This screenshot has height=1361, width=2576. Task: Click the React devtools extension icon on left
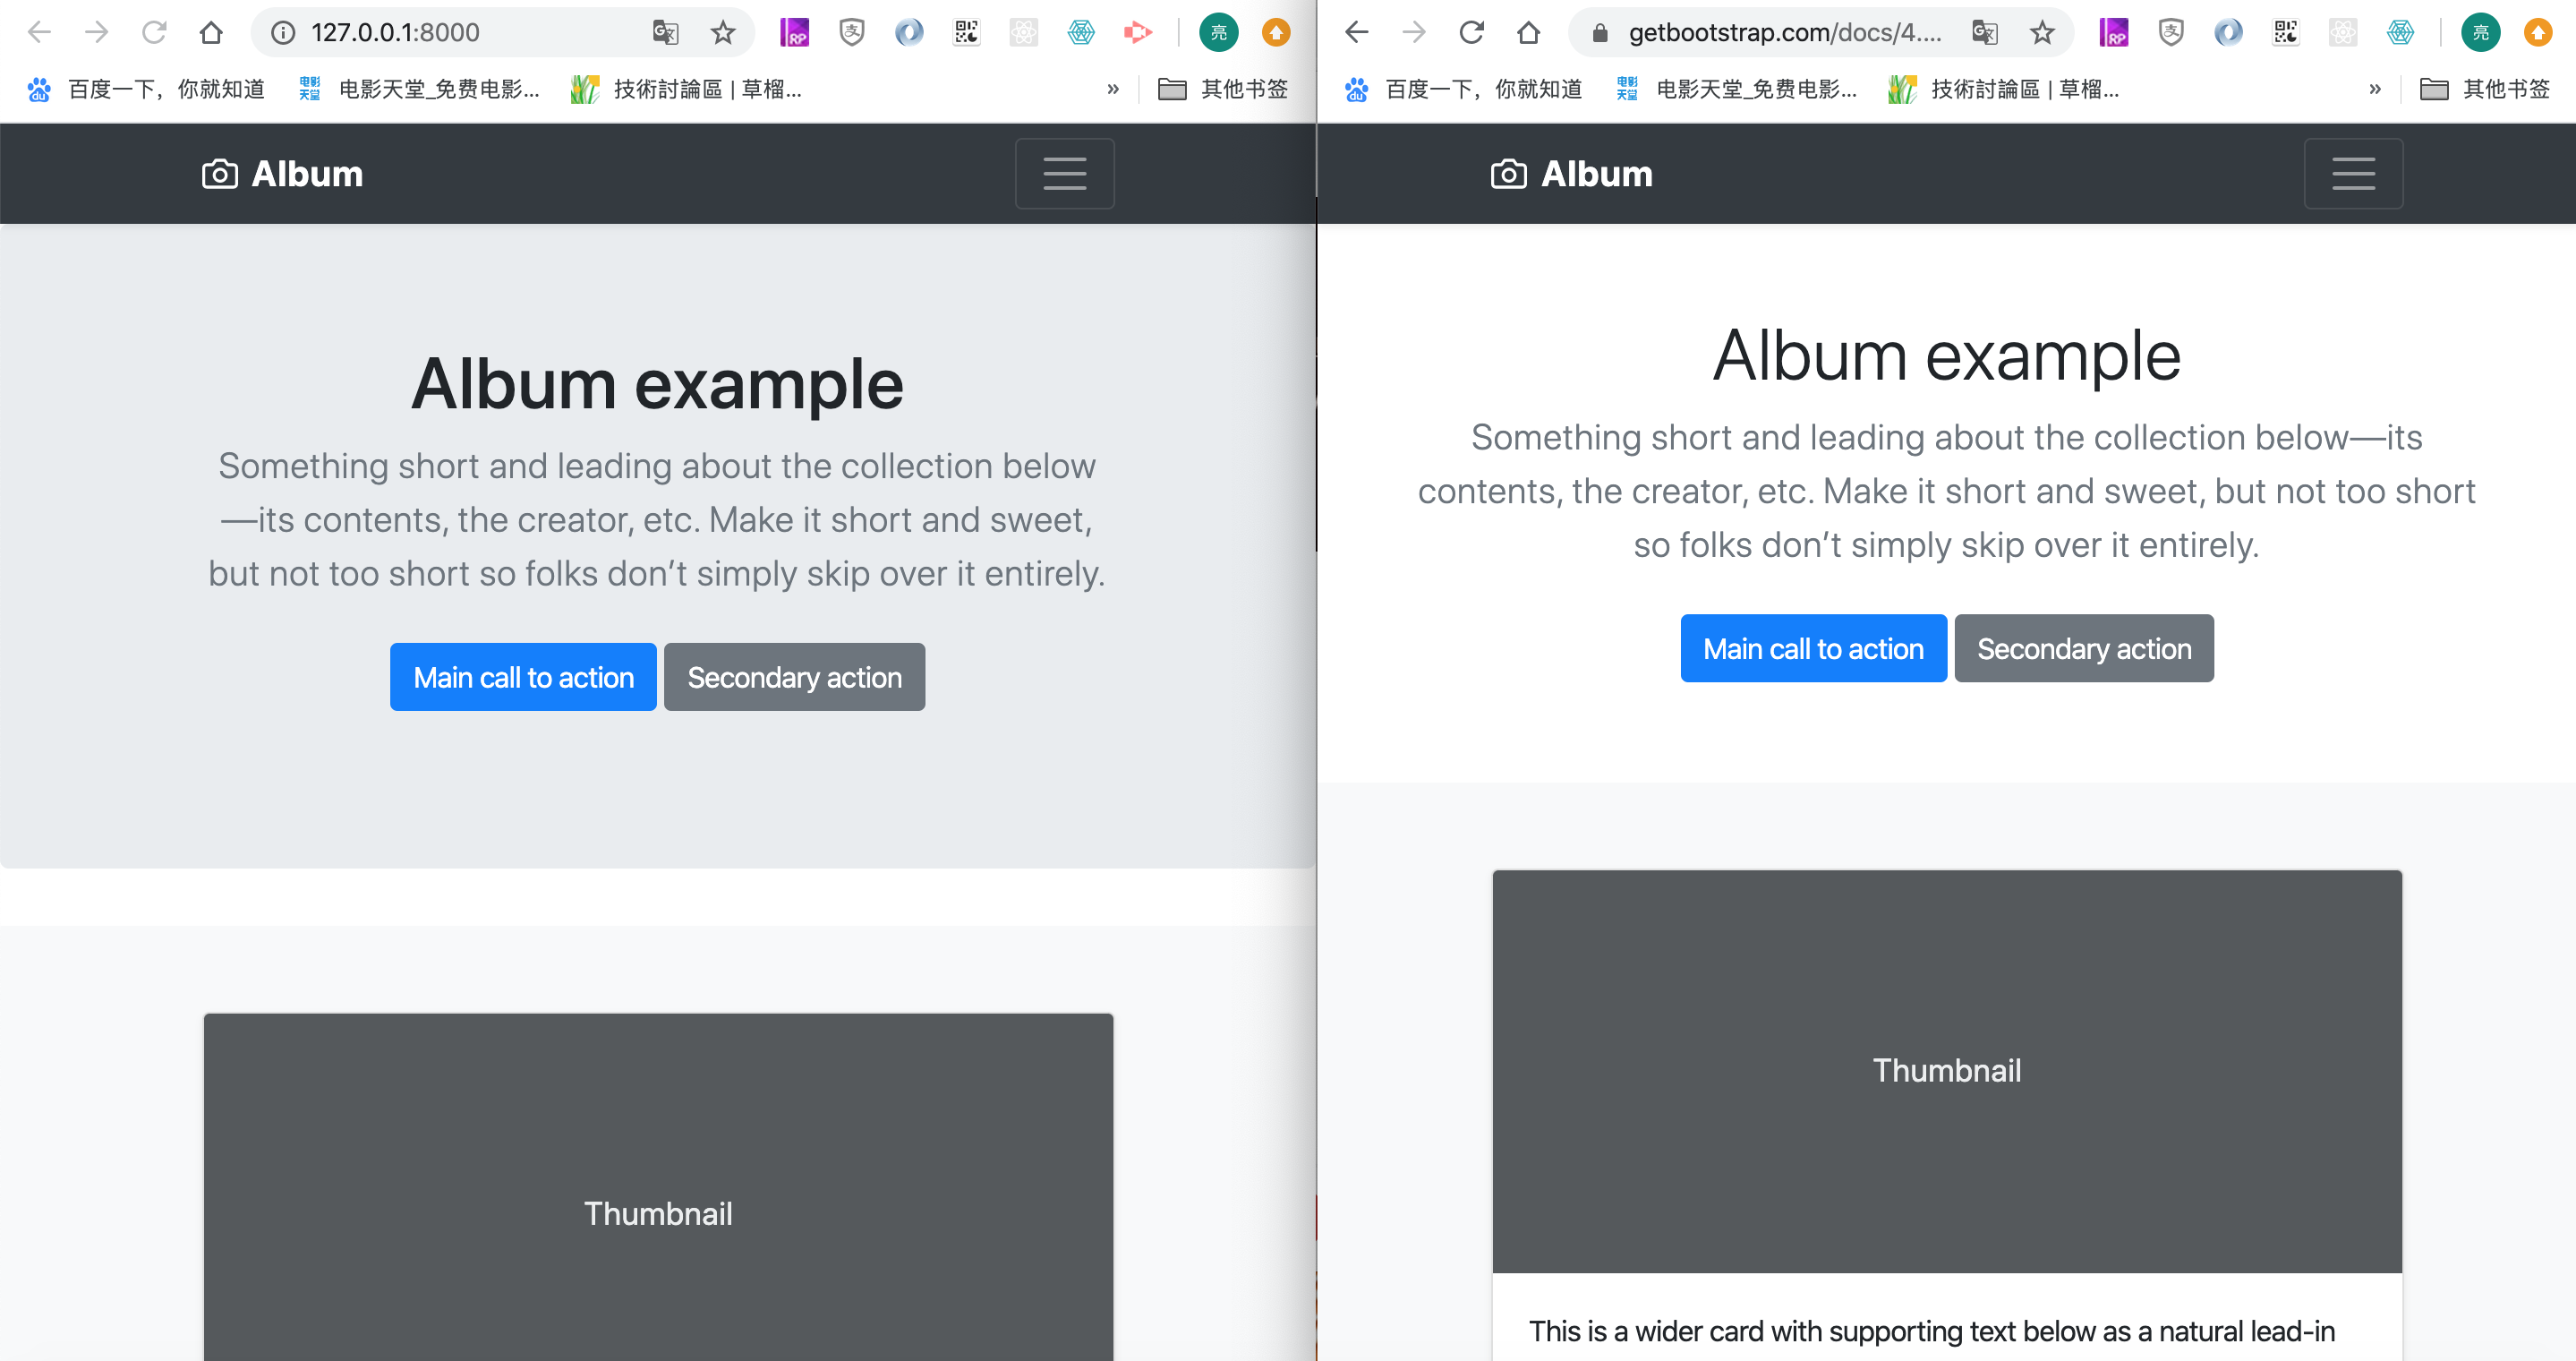pos(1023,33)
